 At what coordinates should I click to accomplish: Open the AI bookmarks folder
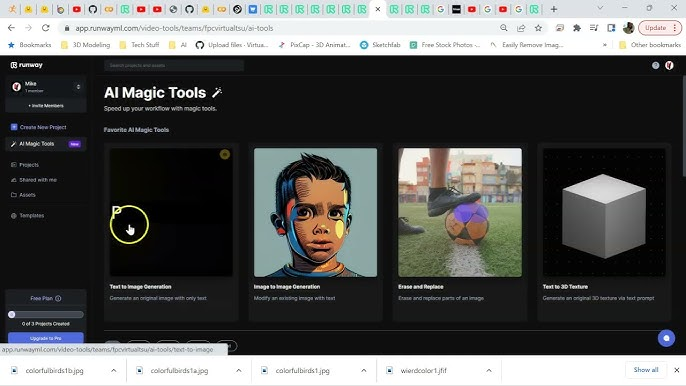pos(178,45)
